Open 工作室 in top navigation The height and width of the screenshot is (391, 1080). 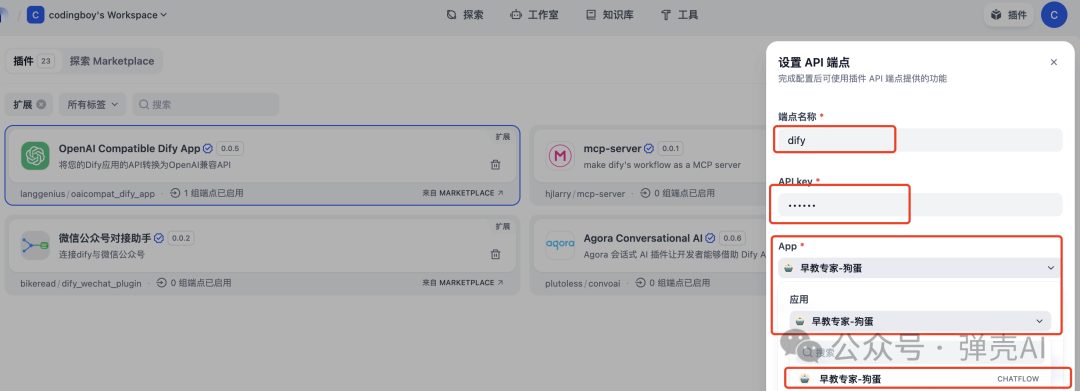tap(534, 14)
